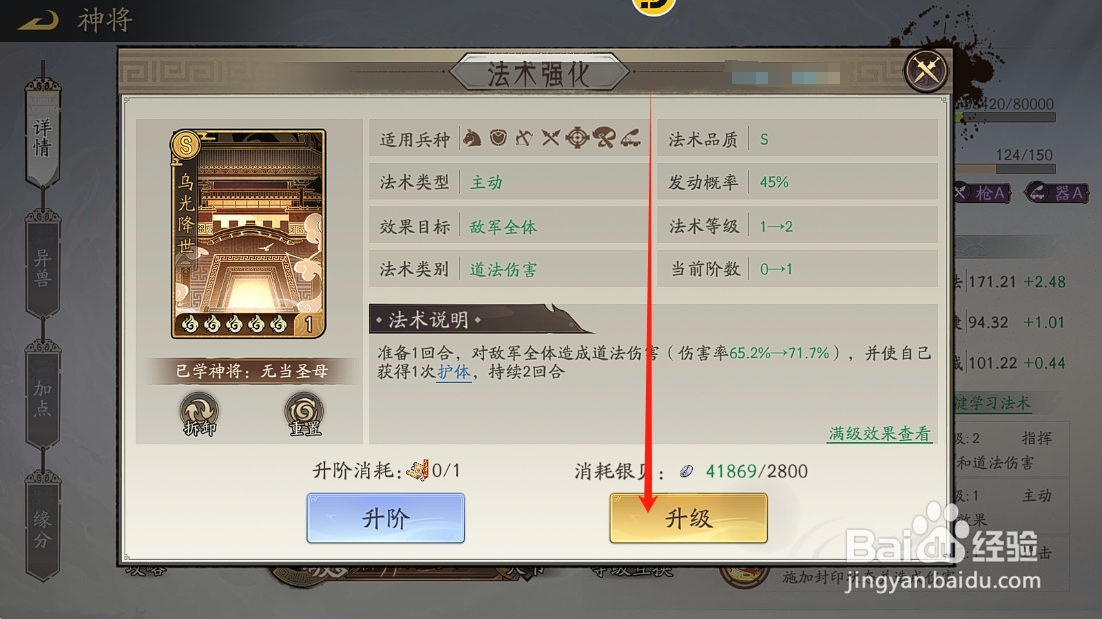Switch to the 异兽 side tab

pos(42,266)
